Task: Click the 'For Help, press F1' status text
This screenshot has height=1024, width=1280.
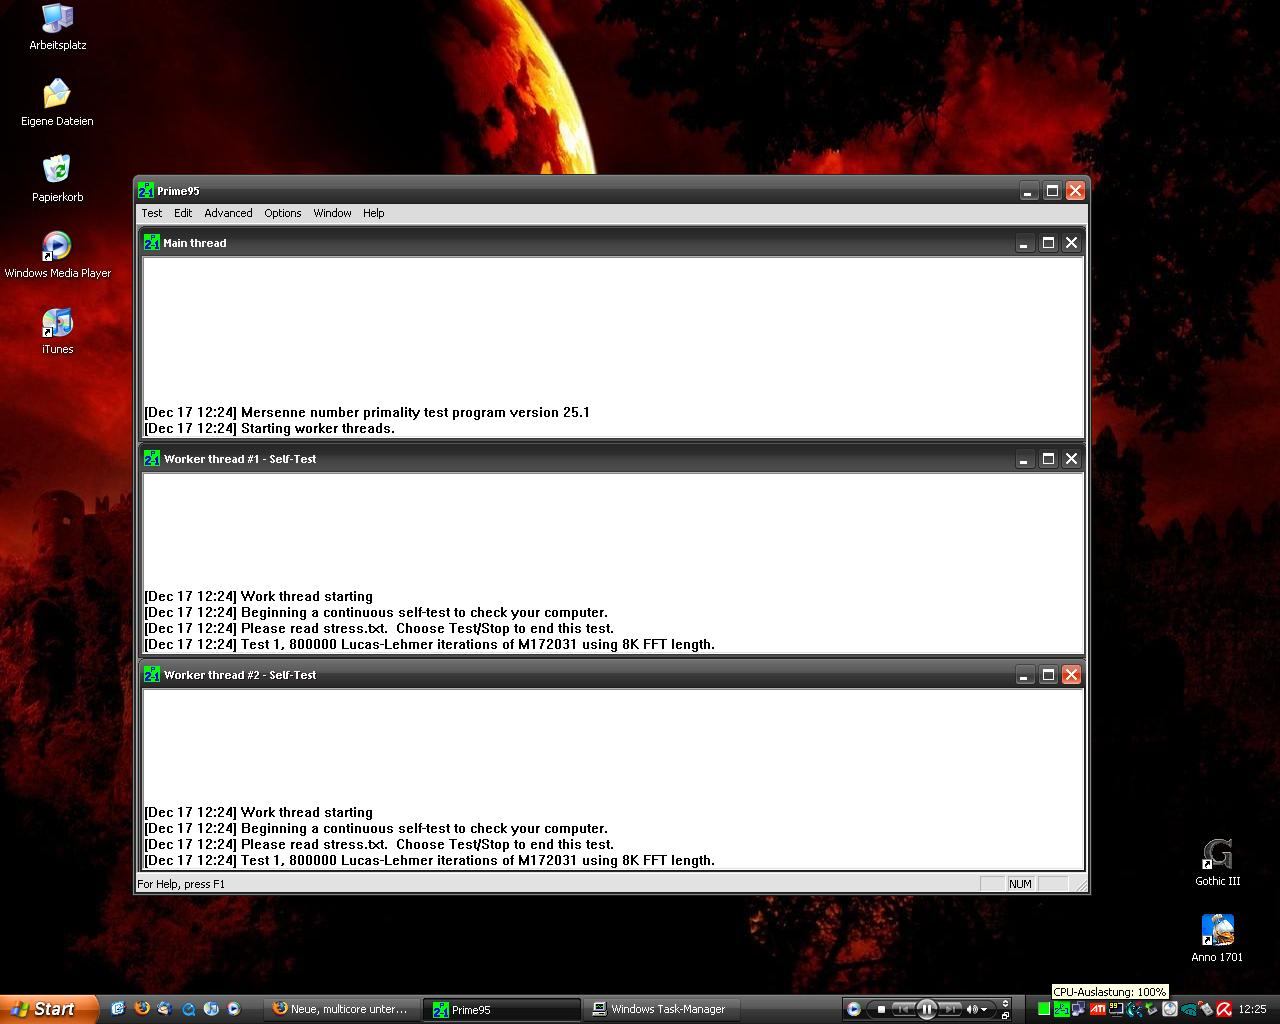Action: pyautogui.click(x=181, y=884)
